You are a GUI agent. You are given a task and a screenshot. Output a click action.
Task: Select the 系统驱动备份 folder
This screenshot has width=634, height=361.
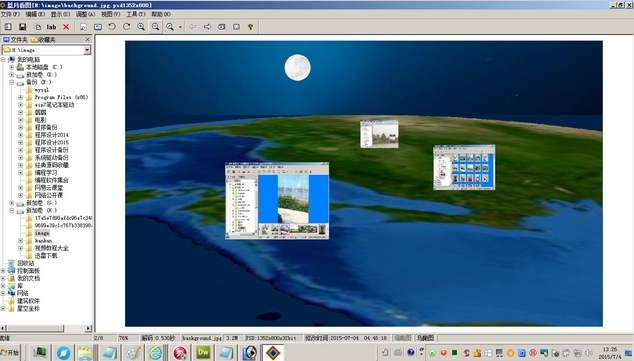[x=51, y=158]
